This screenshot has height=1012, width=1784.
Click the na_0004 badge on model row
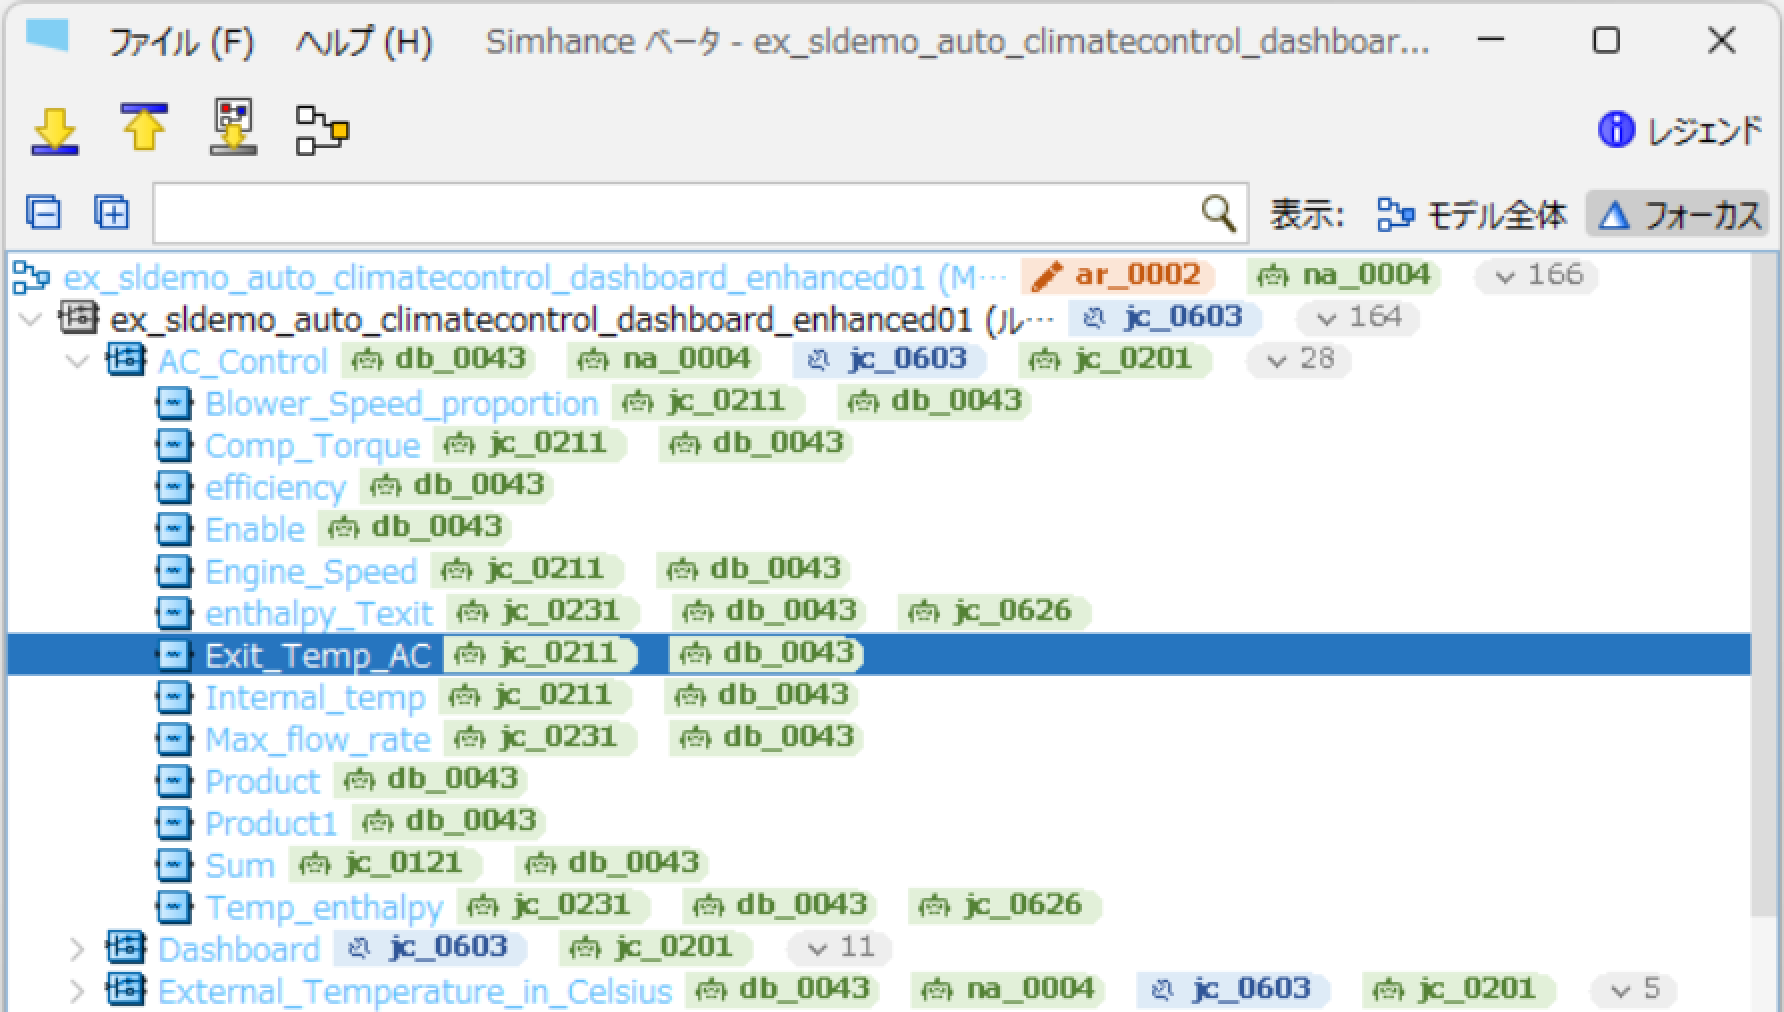[1344, 275]
